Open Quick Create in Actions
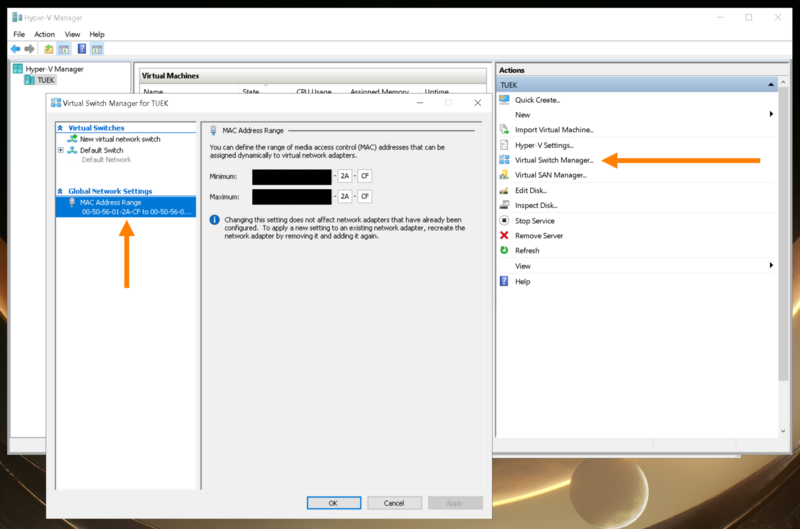Viewport: 800px width, 529px height. tap(537, 100)
